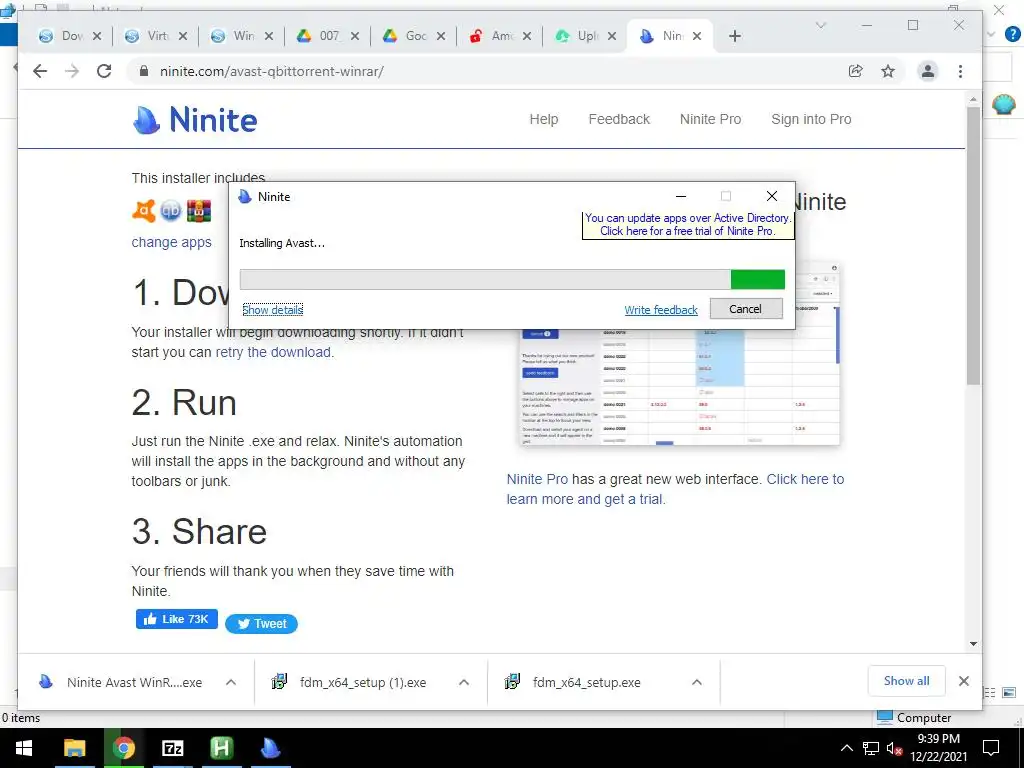
Task: Expand options for Ninite Avast WinR....exe download
Action: coord(231,682)
